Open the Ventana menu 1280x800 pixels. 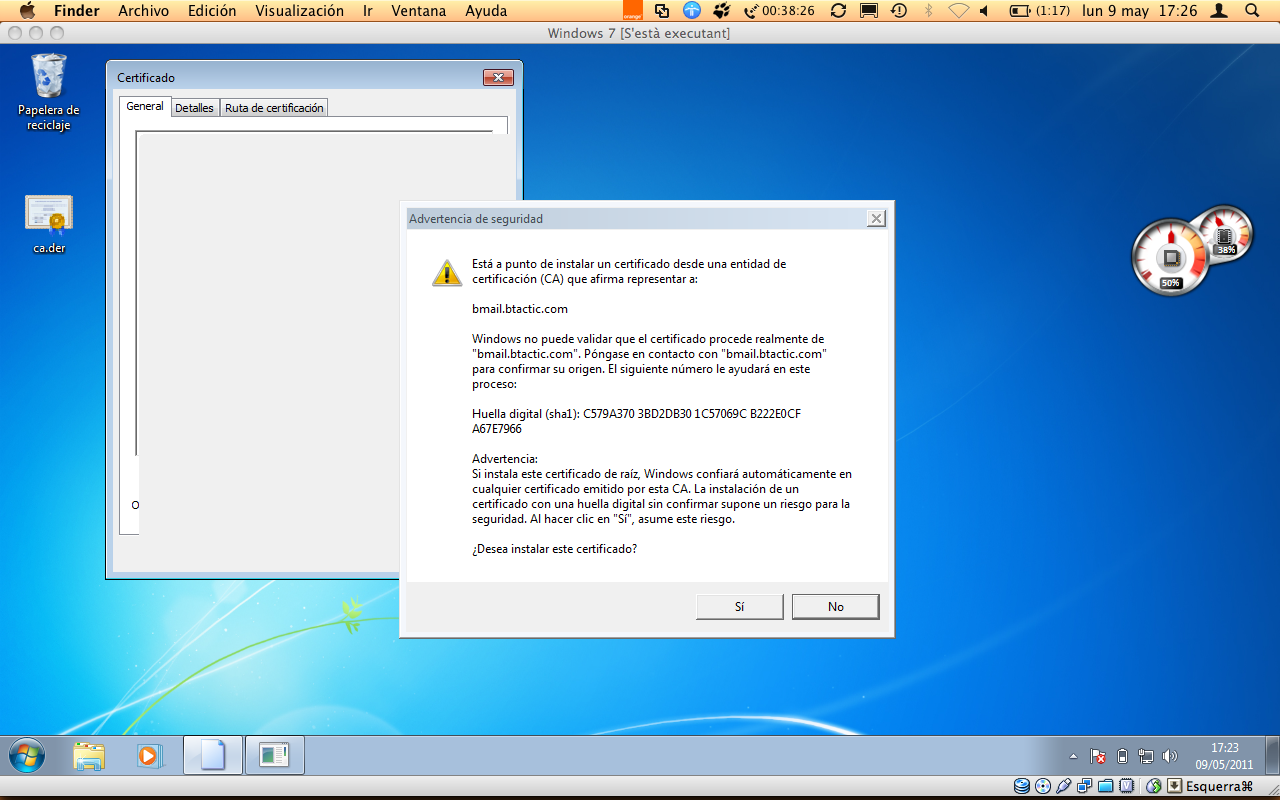click(419, 11)
